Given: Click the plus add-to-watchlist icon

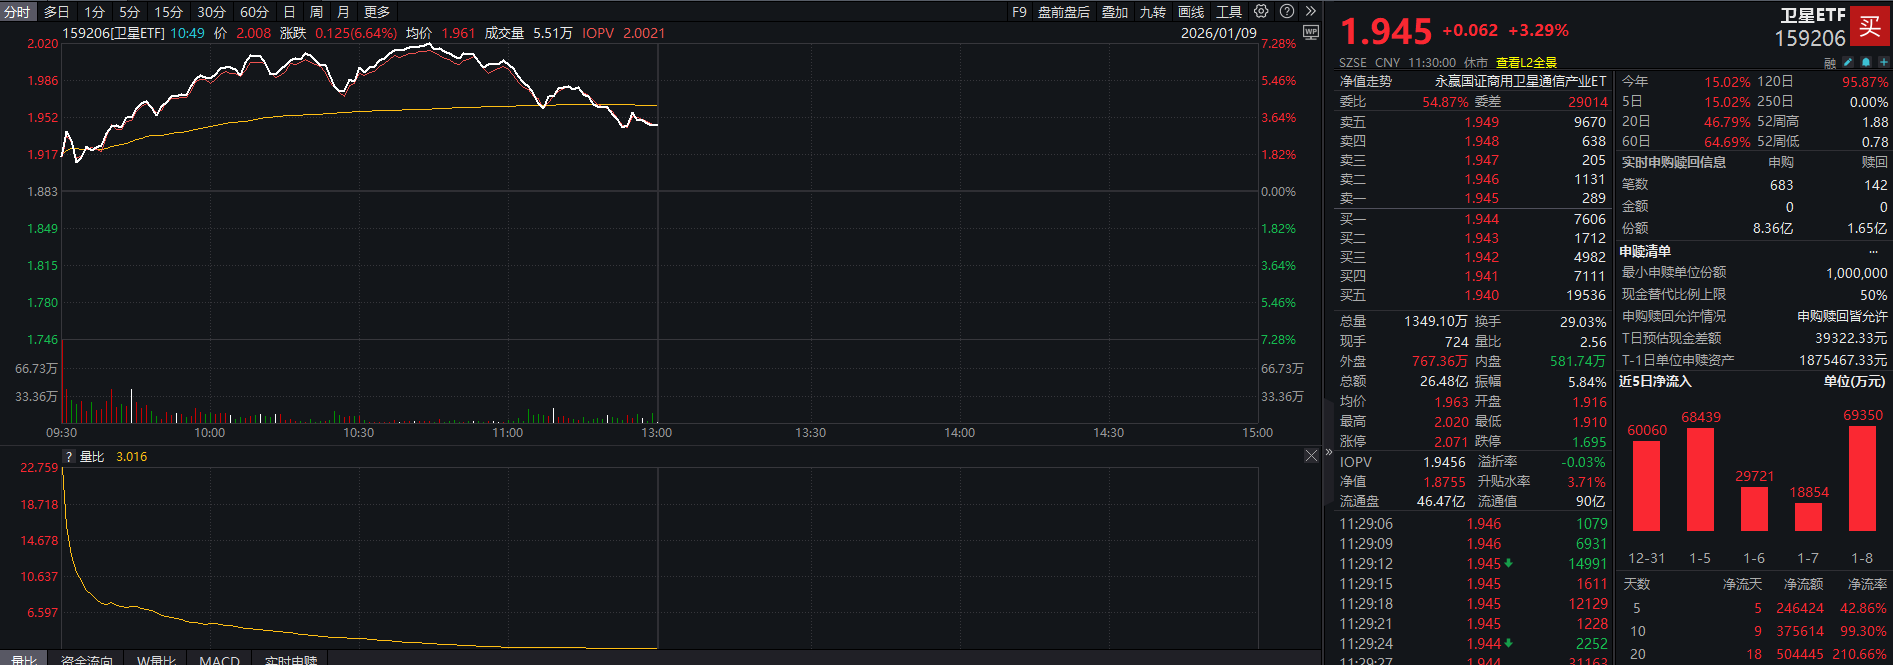Looking at the screenshot, I should (x=1883, y=62).
